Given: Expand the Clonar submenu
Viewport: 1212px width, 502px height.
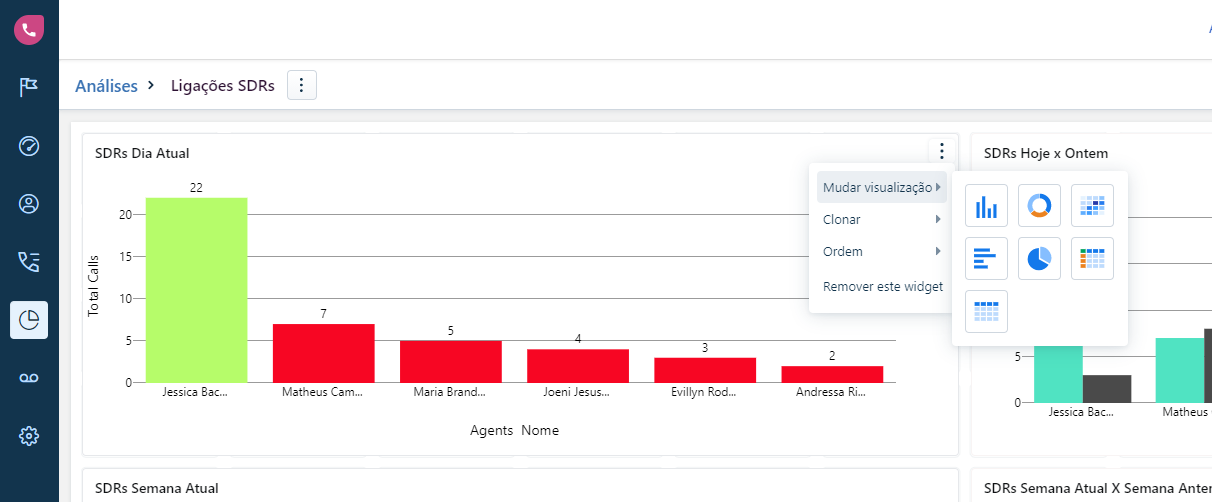Looking at the screenshot, I should click(880, 219).
